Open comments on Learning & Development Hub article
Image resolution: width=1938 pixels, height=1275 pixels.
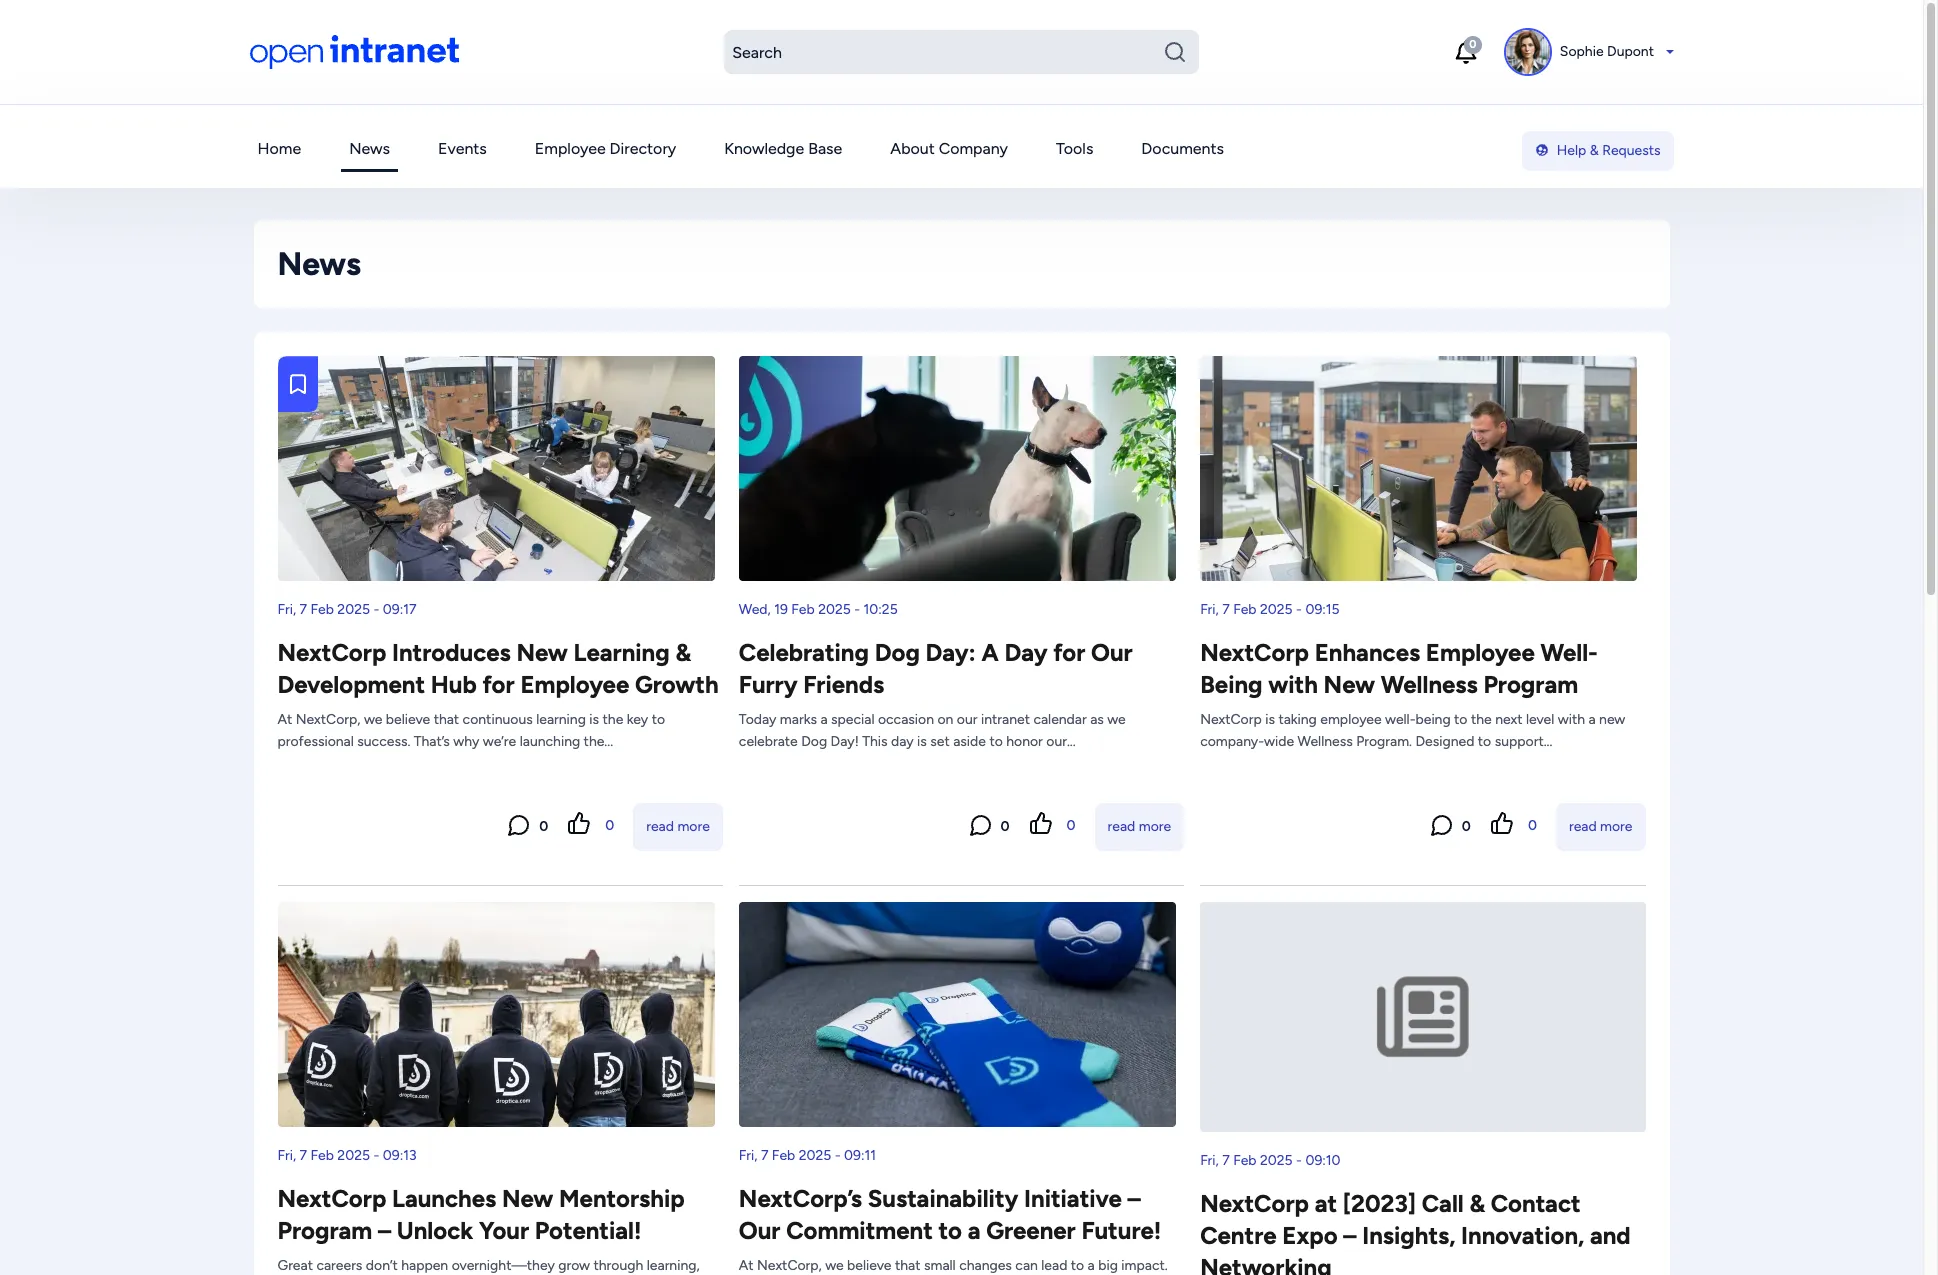[x=518, y=825]
